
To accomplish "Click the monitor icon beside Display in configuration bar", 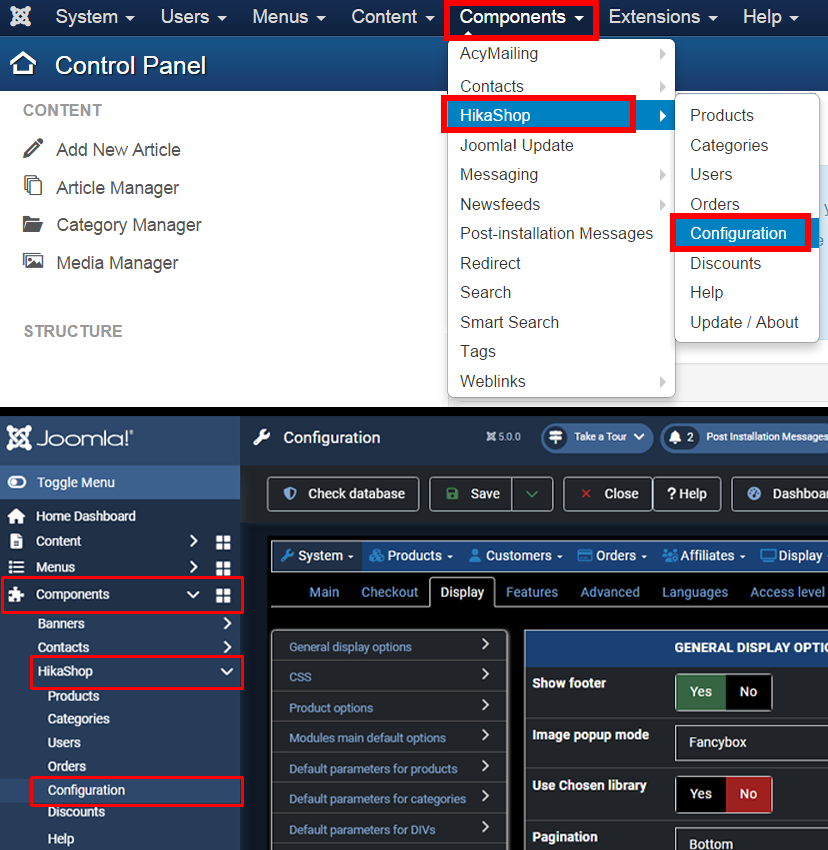I will point(768,556).
